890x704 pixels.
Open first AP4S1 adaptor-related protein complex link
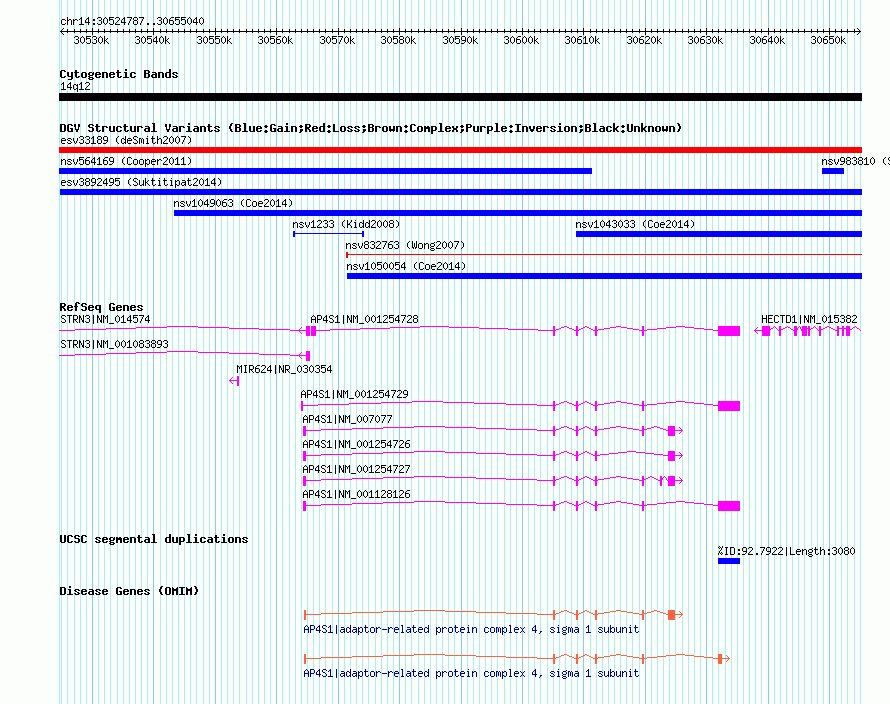click(471, 629)
